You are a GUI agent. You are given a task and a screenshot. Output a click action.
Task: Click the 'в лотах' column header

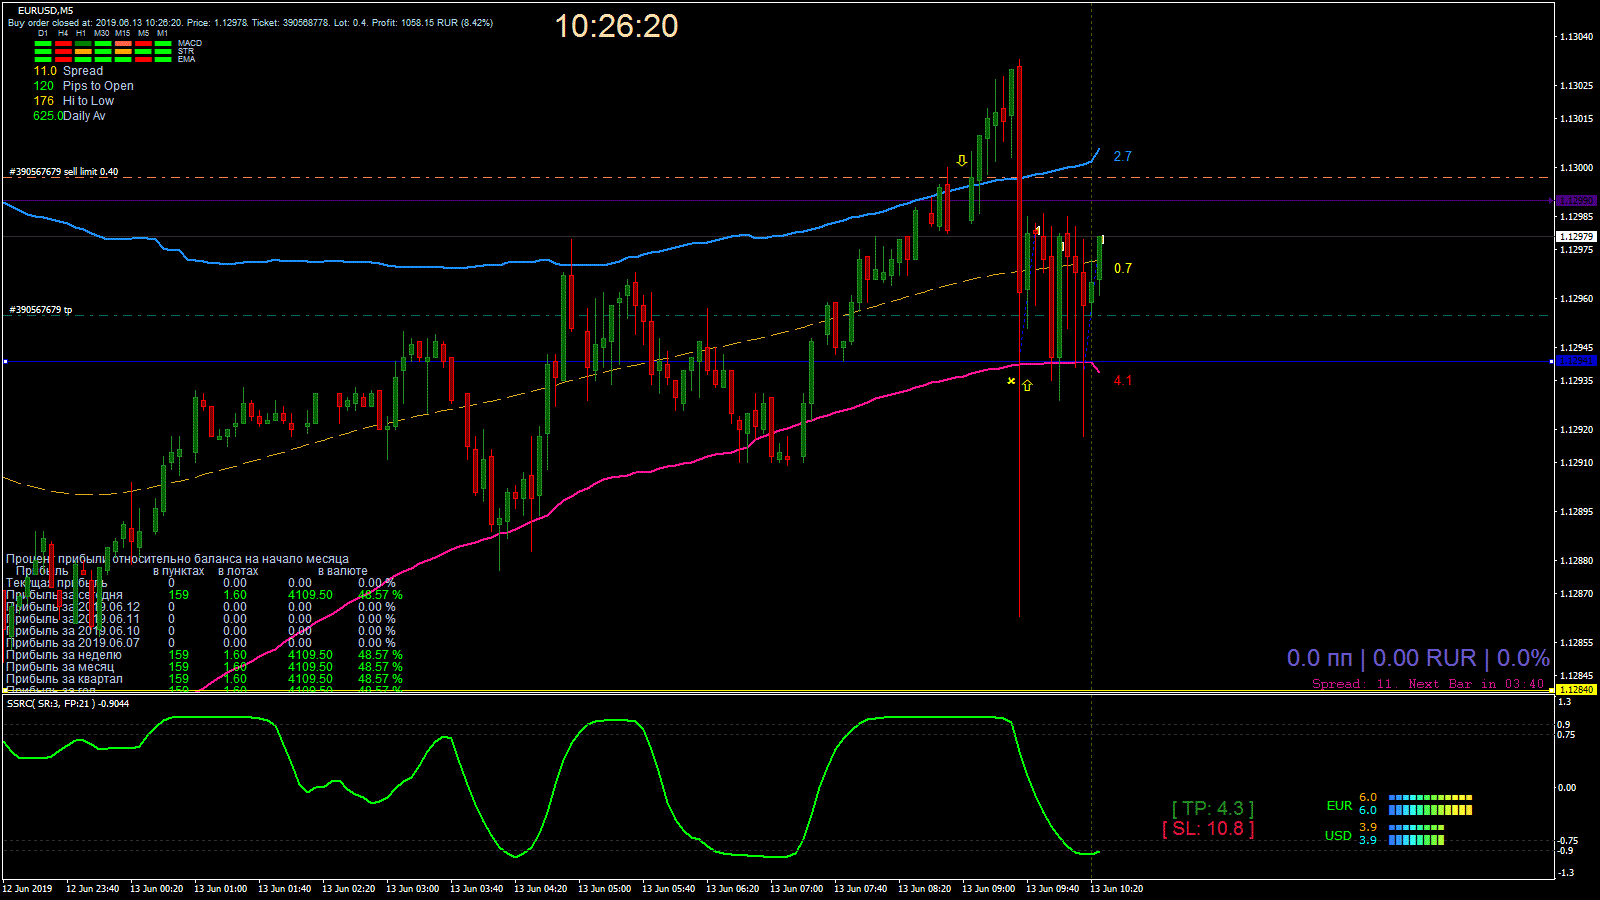[238, 571]
